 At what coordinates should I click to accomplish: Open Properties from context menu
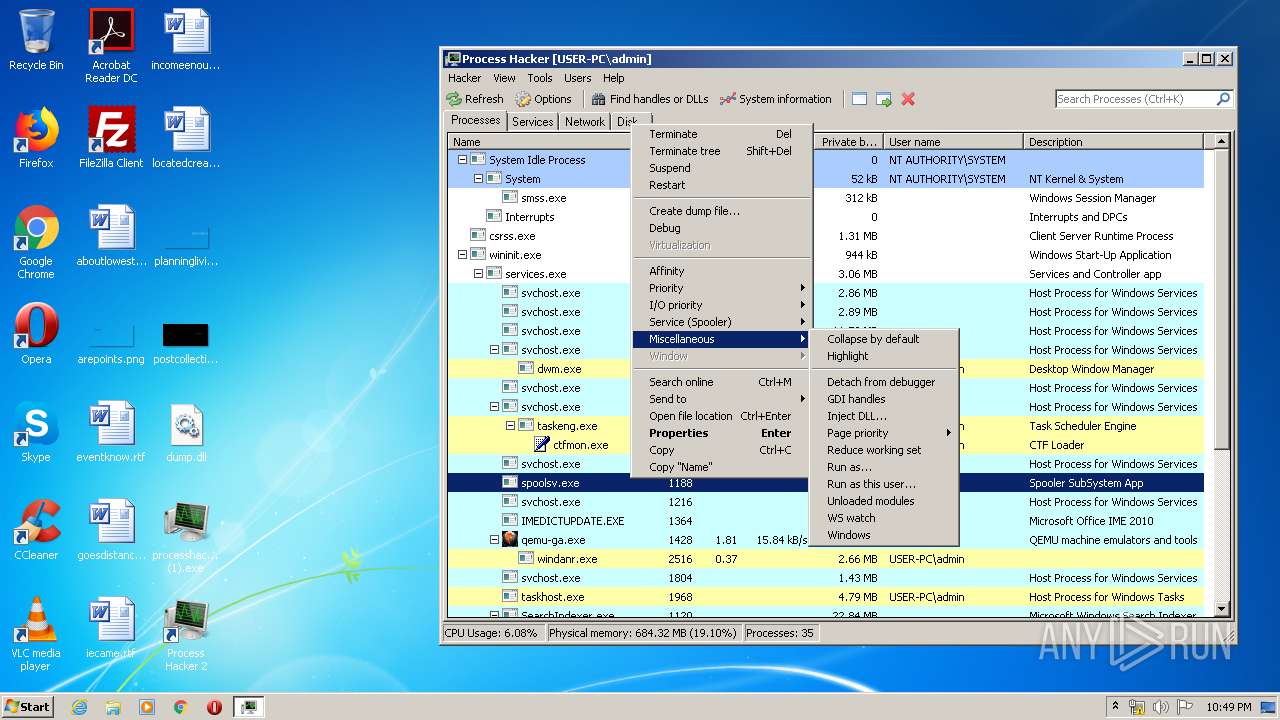tap(720, 433)
